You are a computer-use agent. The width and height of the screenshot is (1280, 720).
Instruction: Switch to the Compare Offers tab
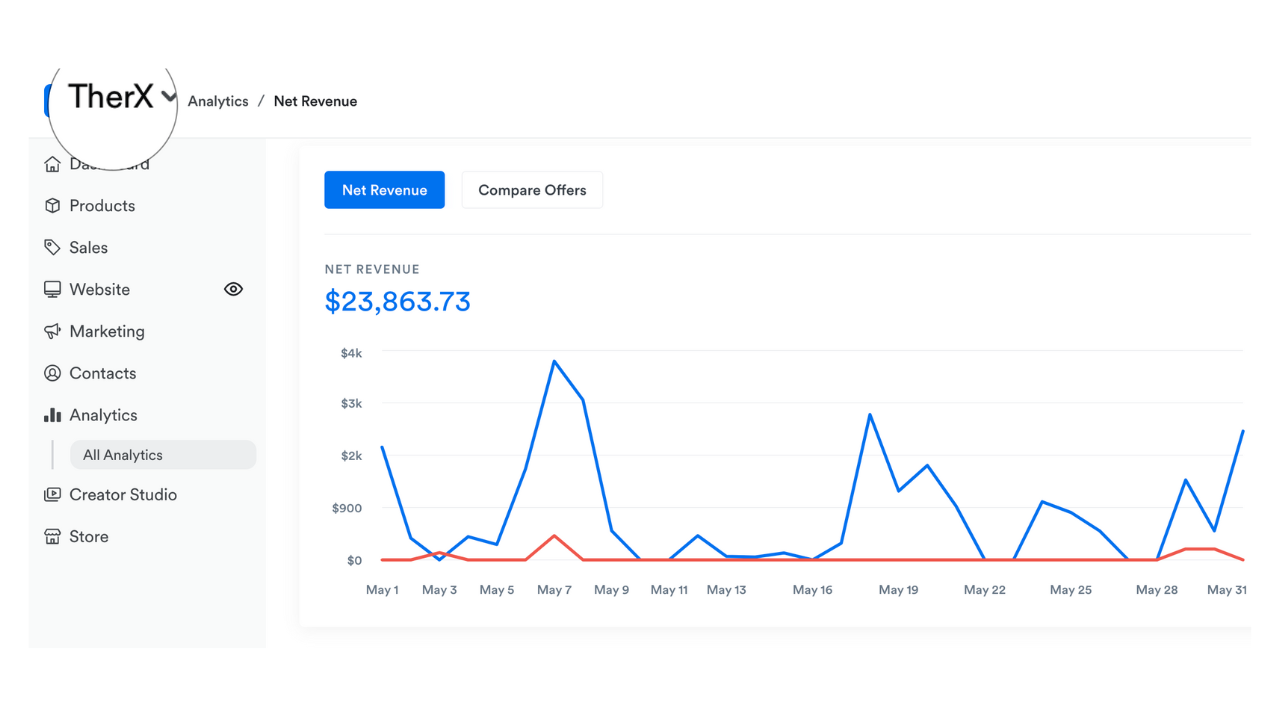pos(532,190)
